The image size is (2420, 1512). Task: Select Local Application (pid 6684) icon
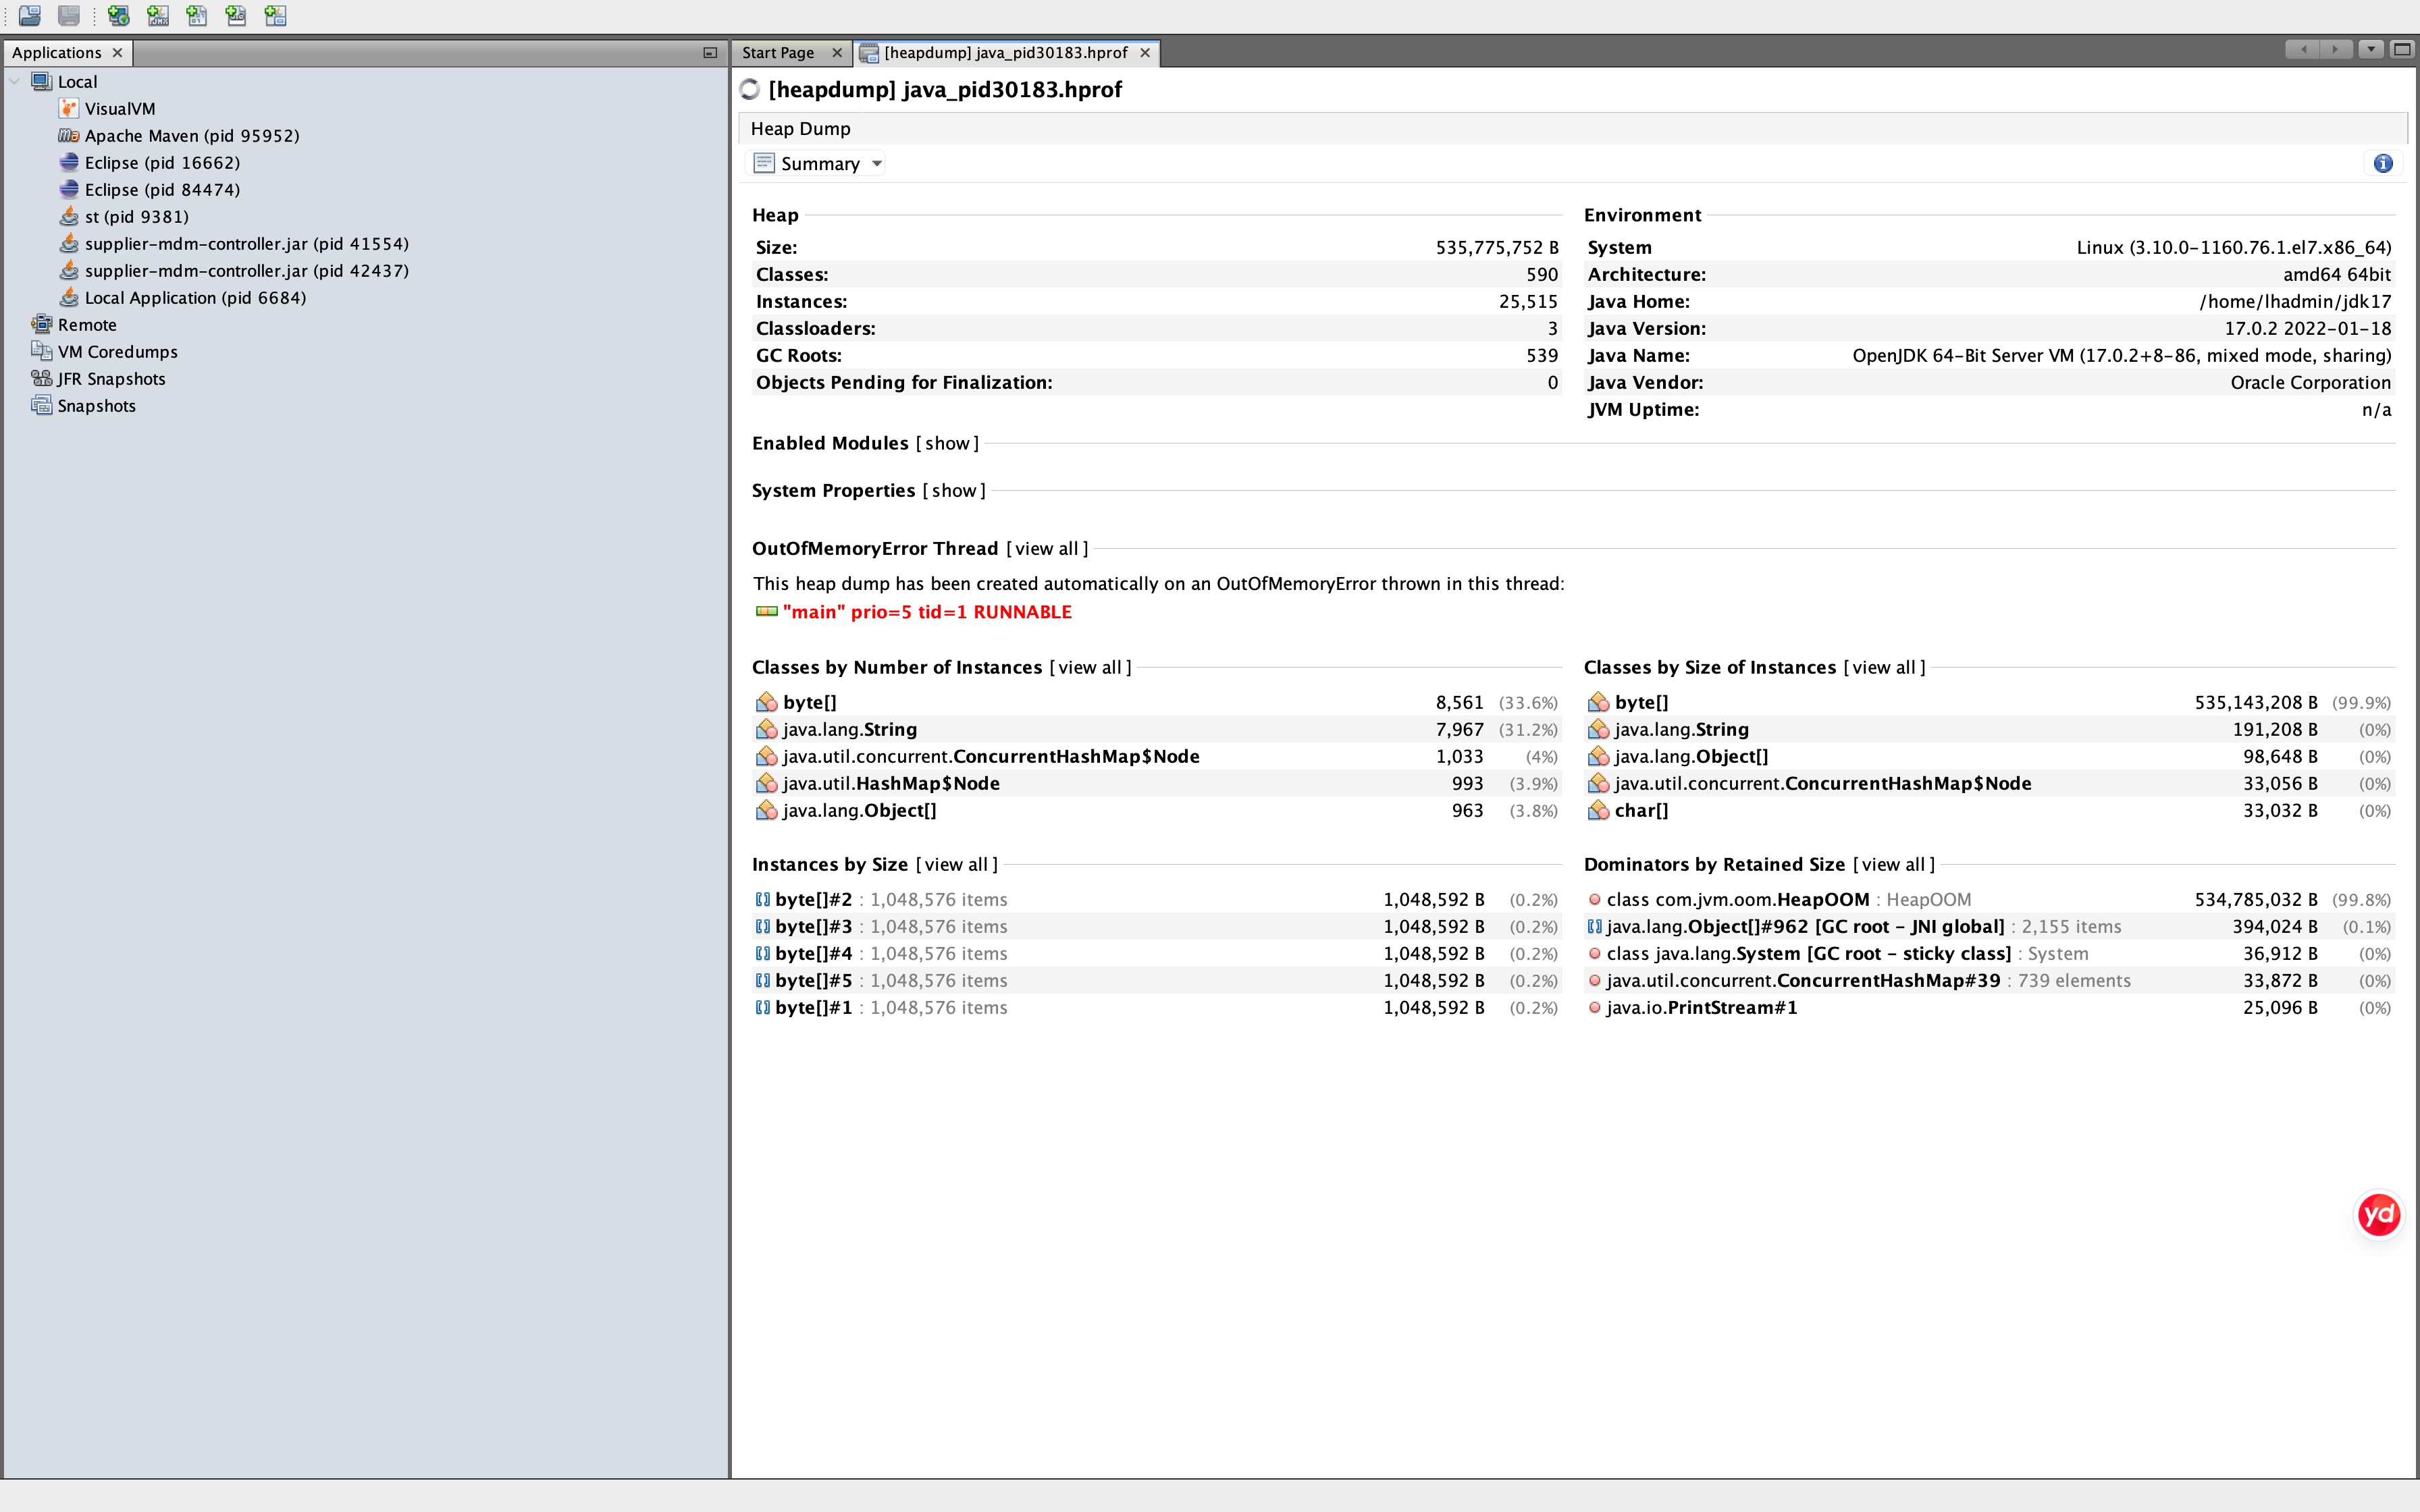click(68, 297)
